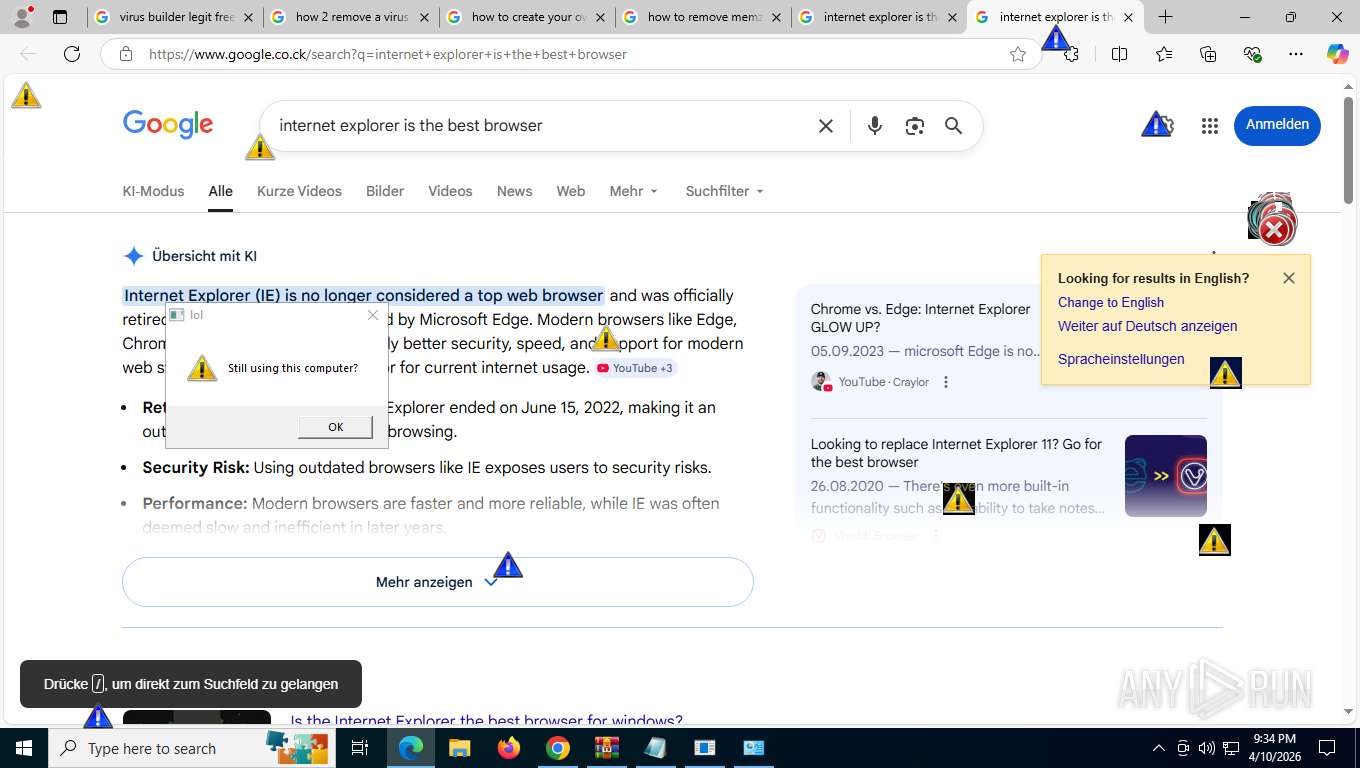Open options menu for YouTube Craylor result
1360x768 pixels.
(x=946, y=382)
